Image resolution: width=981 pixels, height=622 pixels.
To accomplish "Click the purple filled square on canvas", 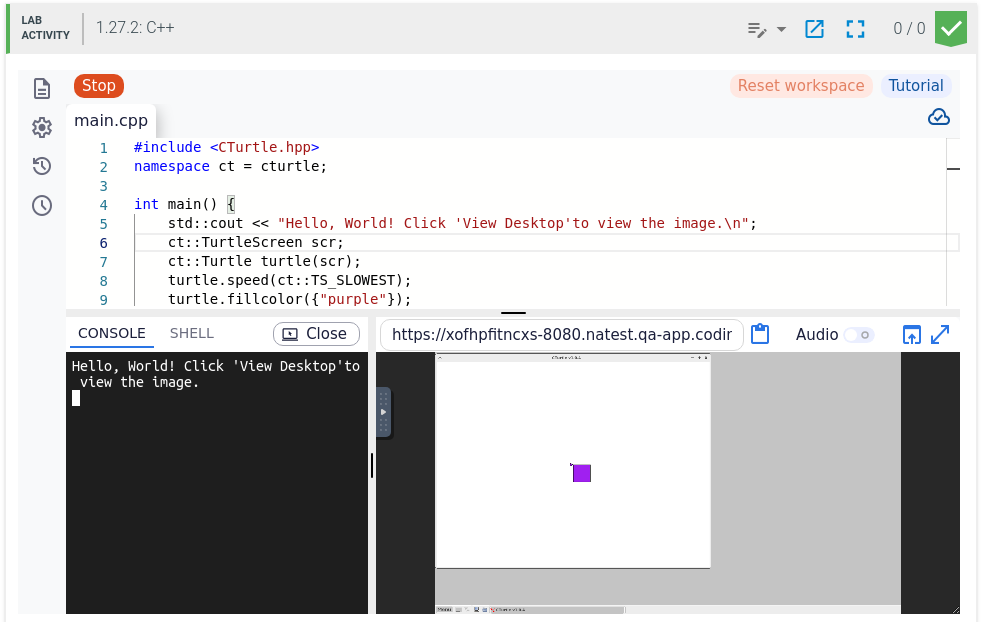I will pos(581,473).
